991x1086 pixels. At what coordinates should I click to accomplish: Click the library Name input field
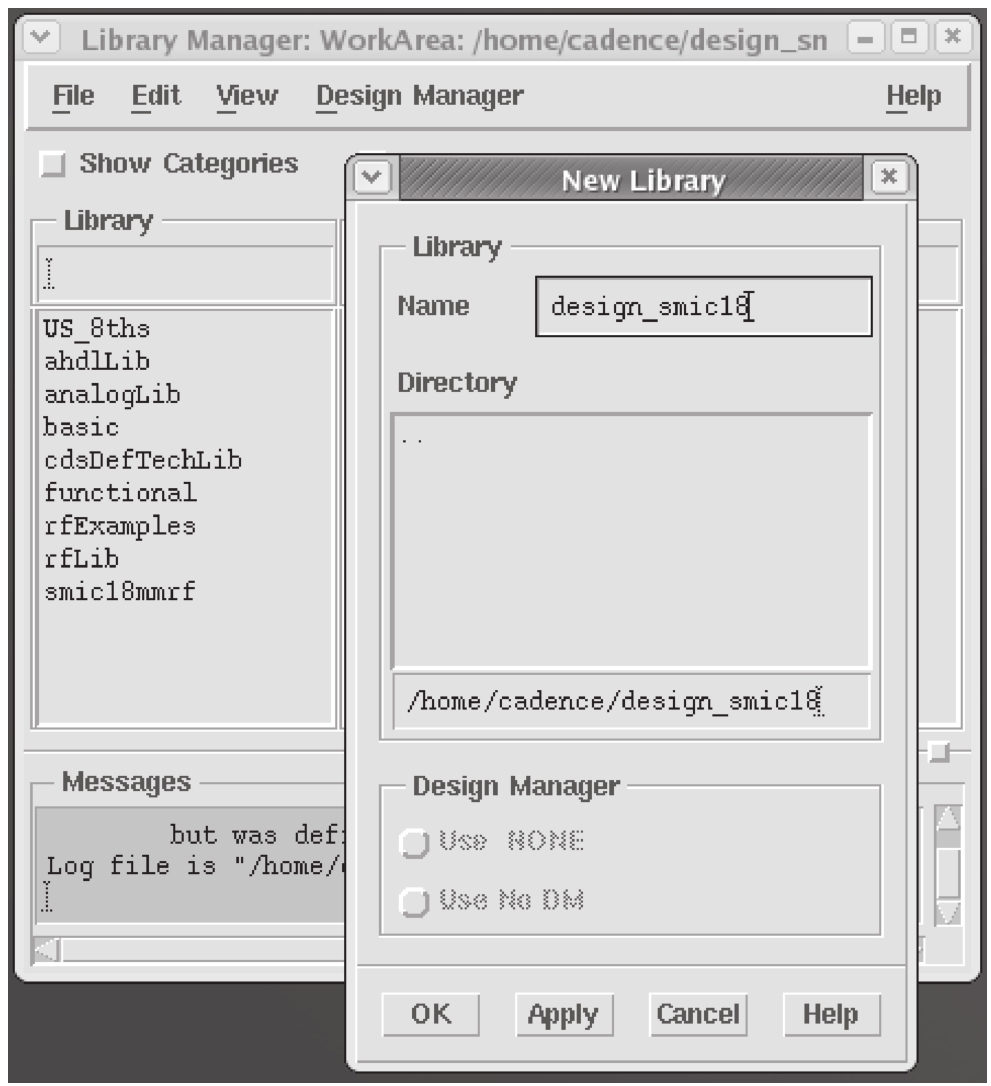point(703,307)
